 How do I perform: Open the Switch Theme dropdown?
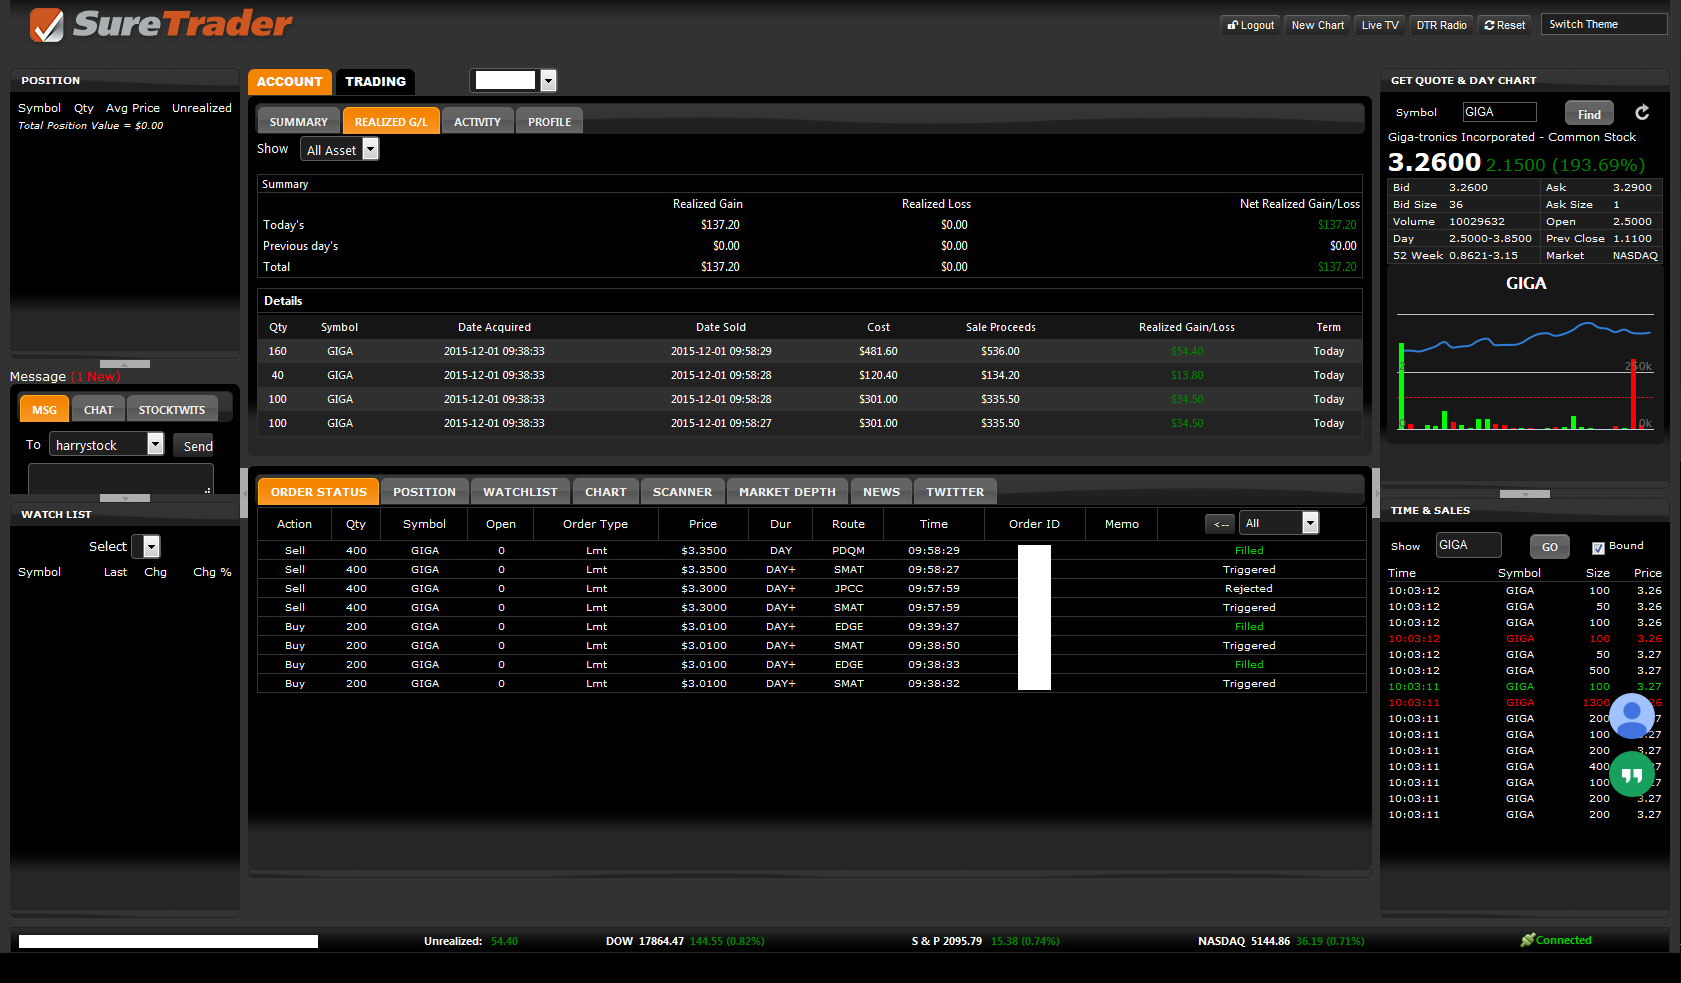[x=1604, y=24]
